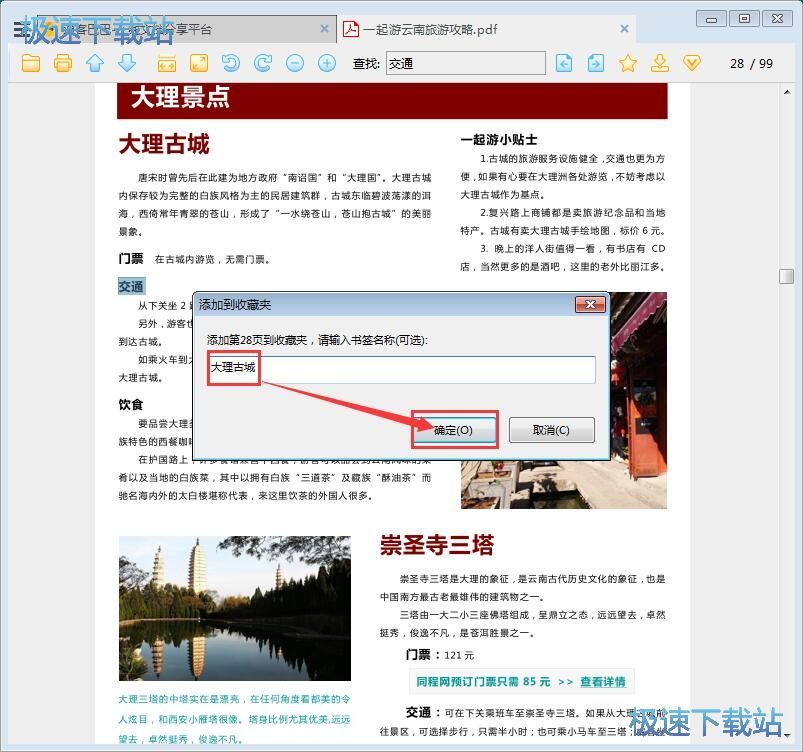This screenshot has height=752, width=803.
Task: Click the vertical scrollbar thumb
Action: point(786,276)
